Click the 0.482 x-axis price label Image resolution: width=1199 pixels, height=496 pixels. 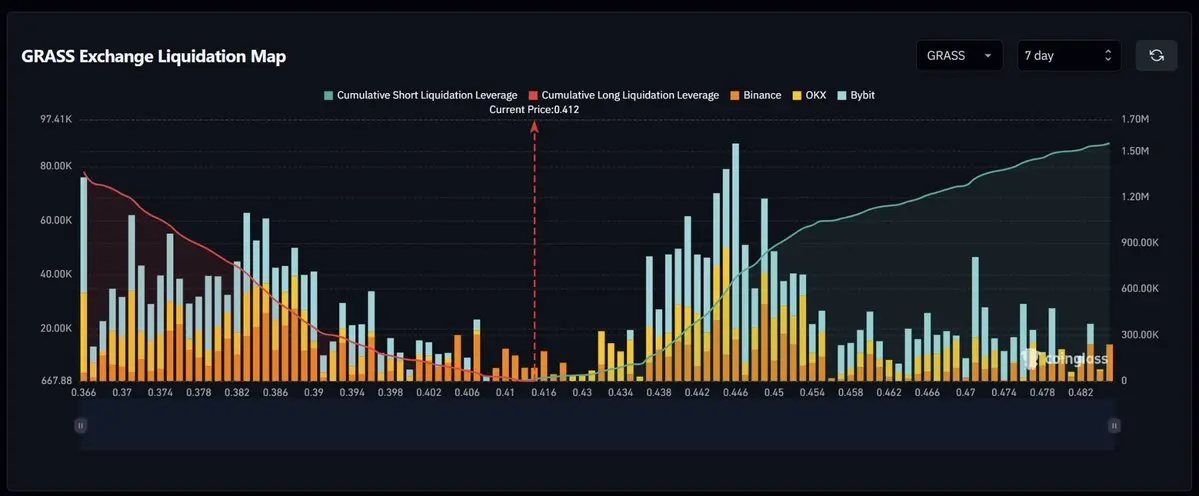point(1080,392)
